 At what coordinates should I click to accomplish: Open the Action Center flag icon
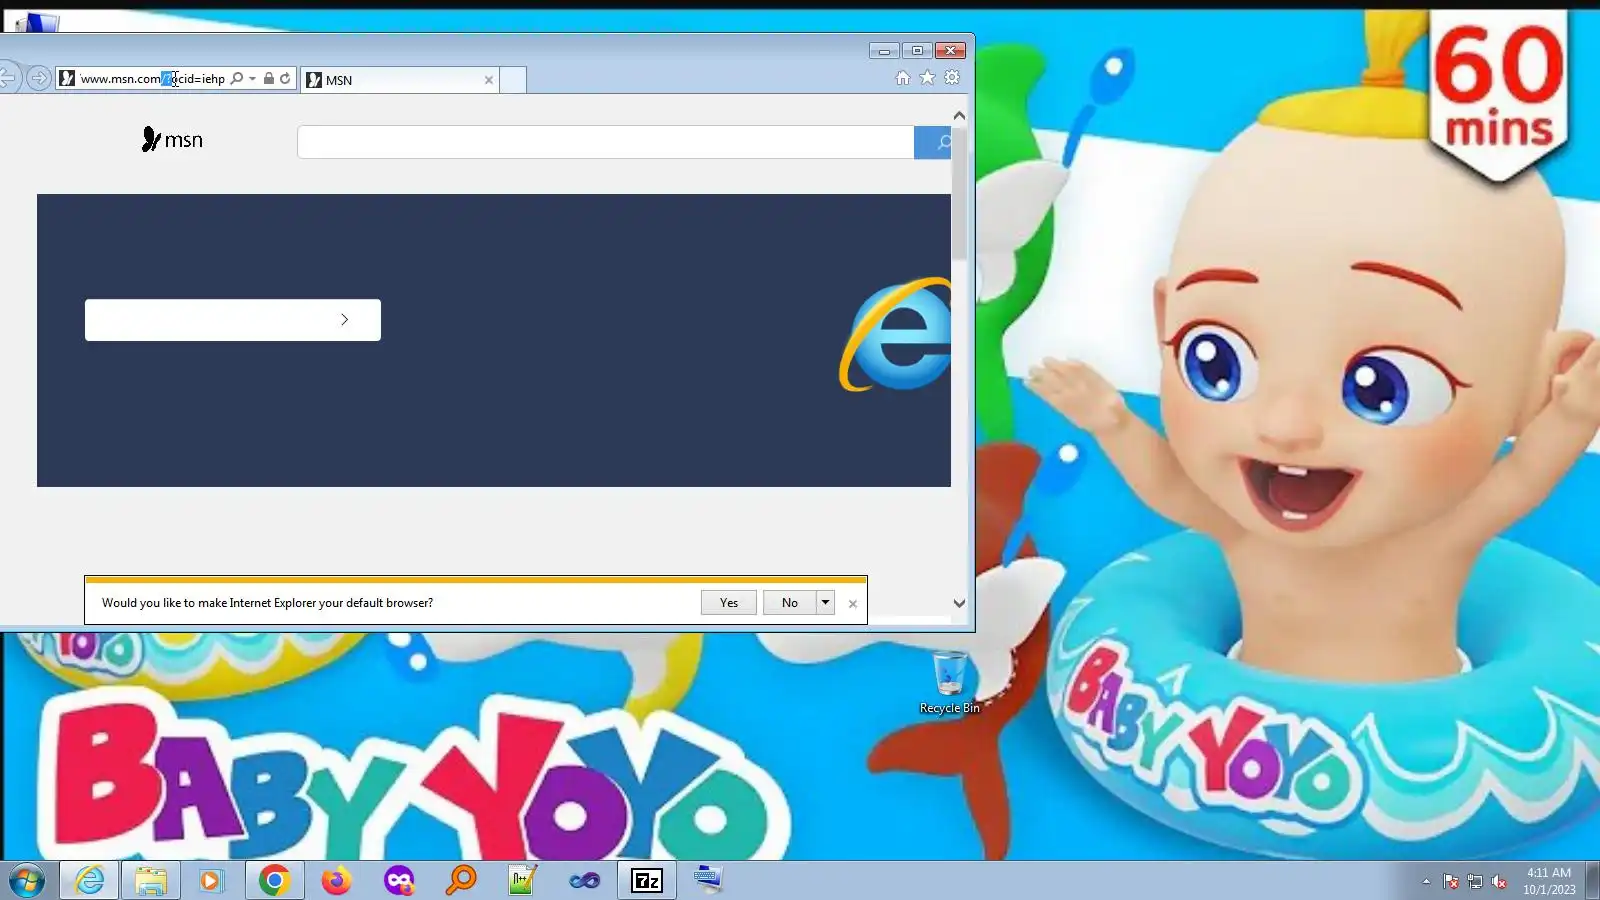coord(1451,881)
